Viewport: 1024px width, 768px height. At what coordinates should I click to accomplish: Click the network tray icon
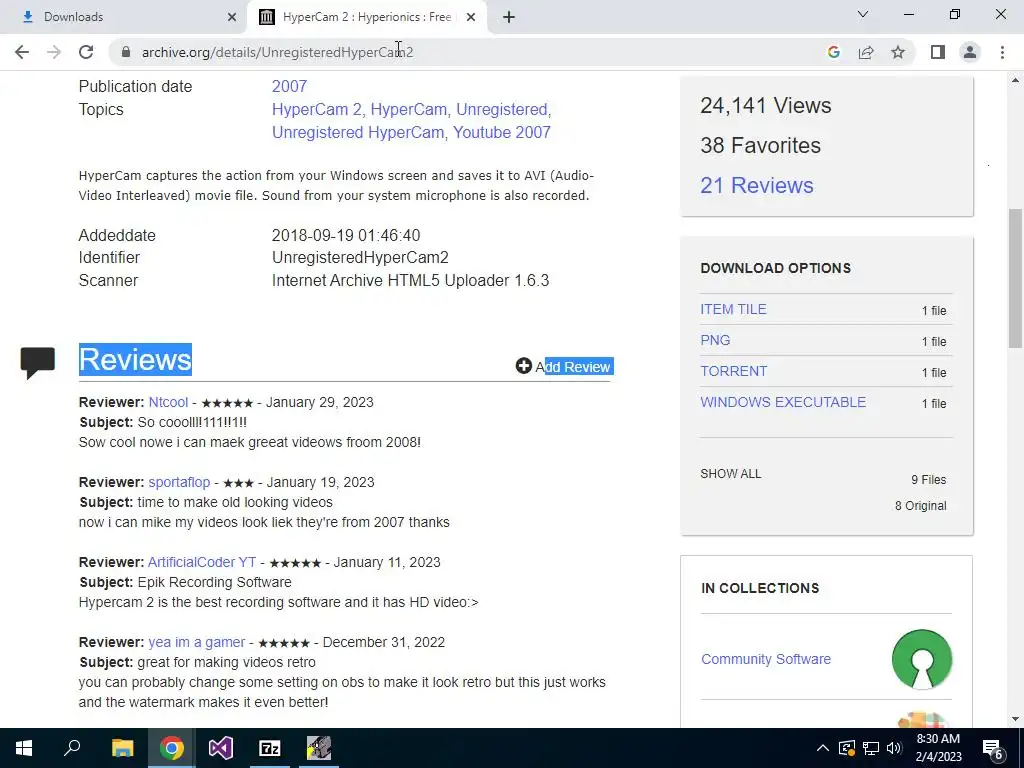(871, 748)
